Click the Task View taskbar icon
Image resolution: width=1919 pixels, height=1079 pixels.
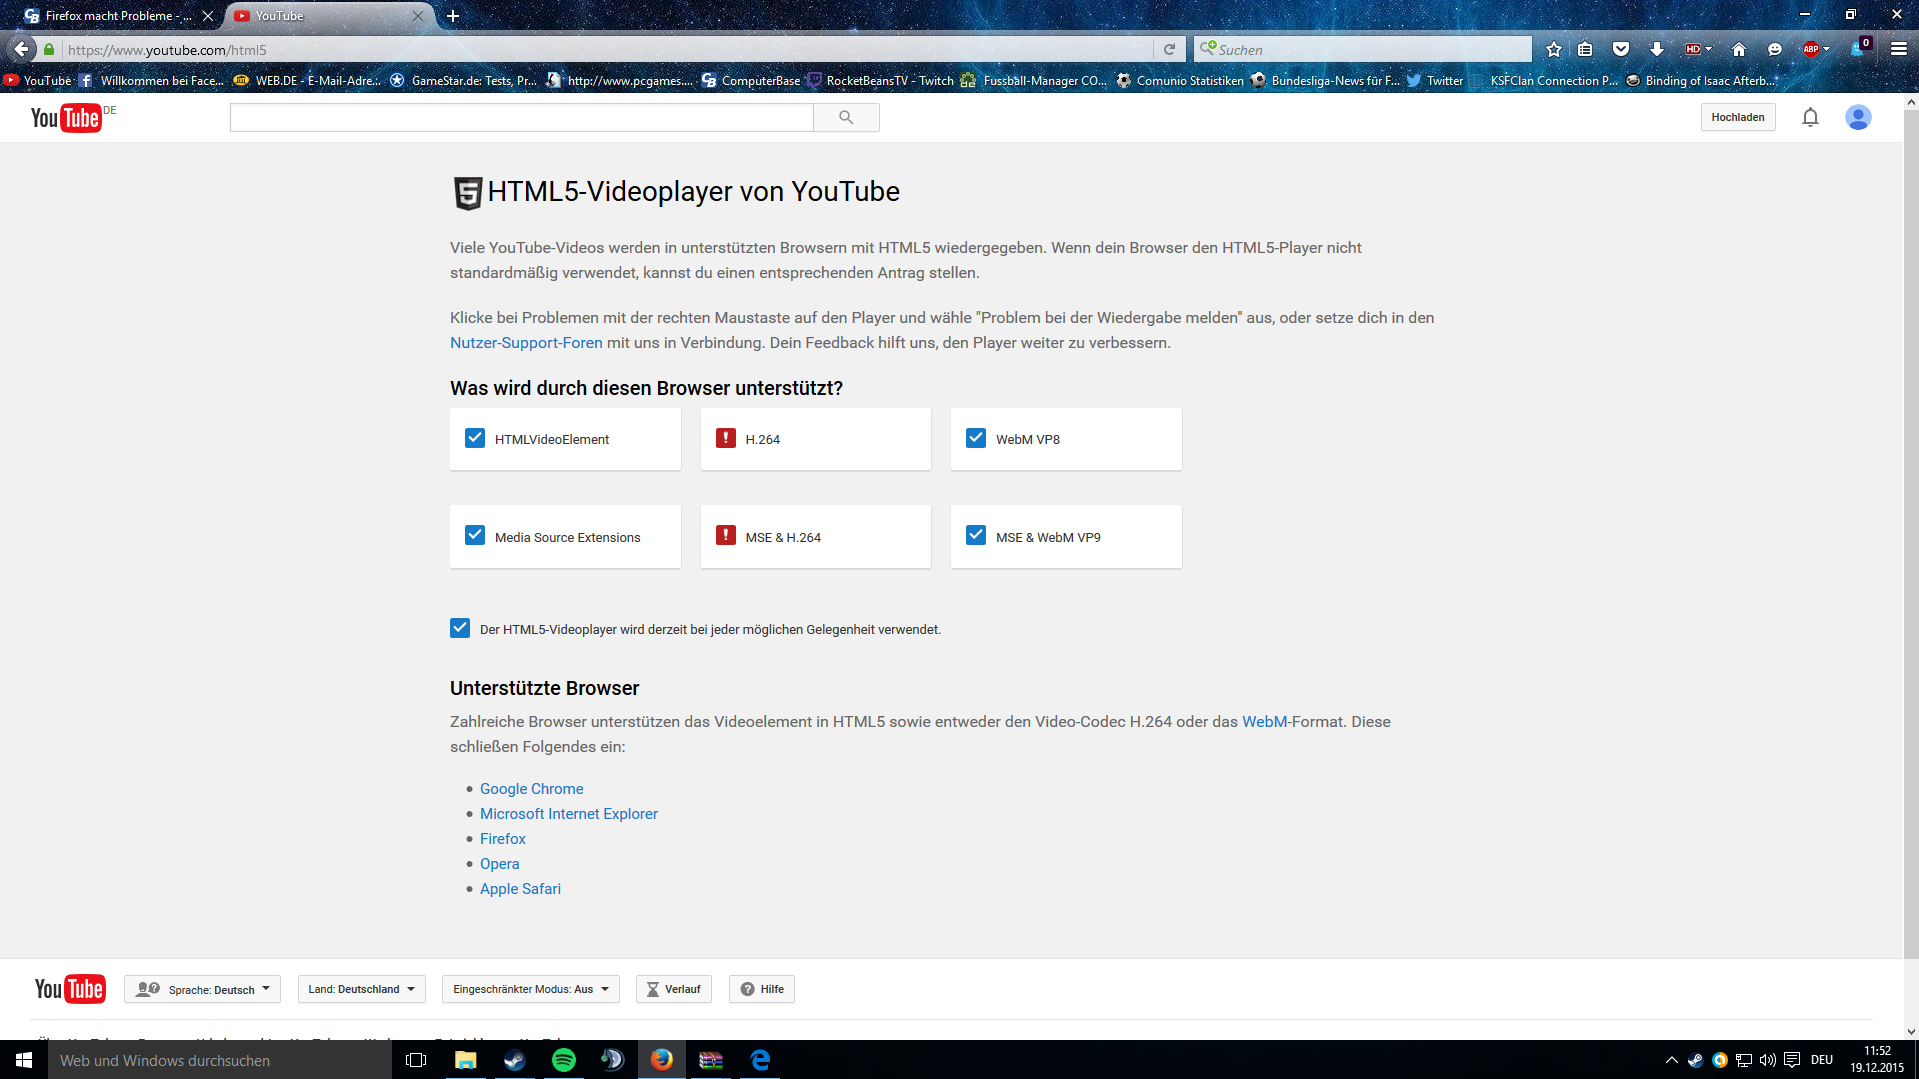[x=416, y=1060]
